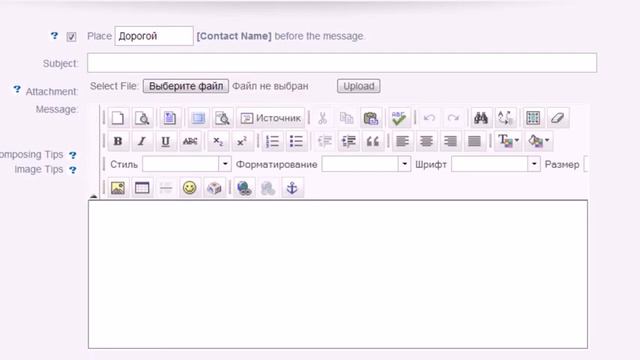Click the Insert Table icon
The height and width of the screenshot is (360, 640).
(142, 188)
